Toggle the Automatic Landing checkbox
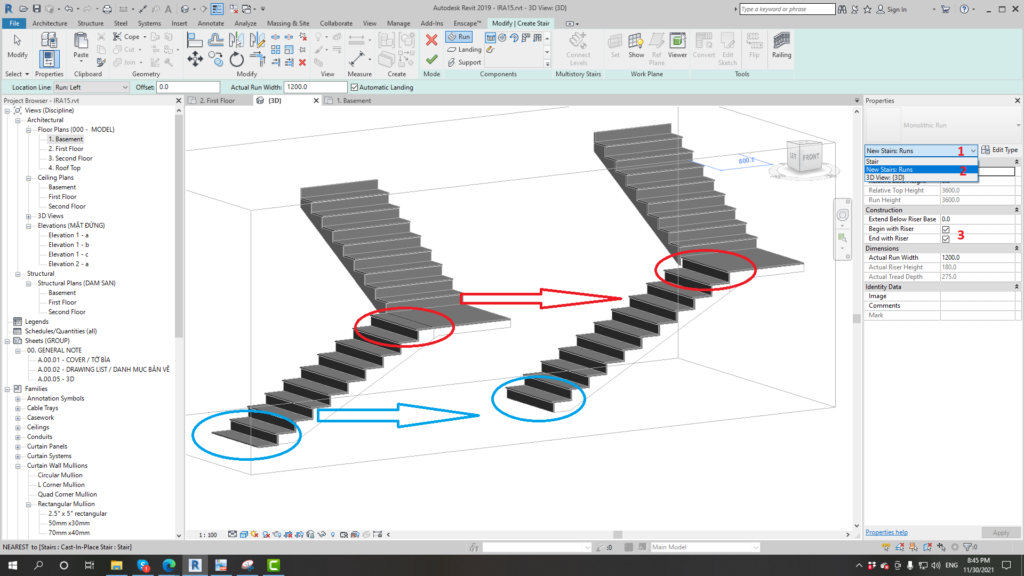 [x=355, y=87]
